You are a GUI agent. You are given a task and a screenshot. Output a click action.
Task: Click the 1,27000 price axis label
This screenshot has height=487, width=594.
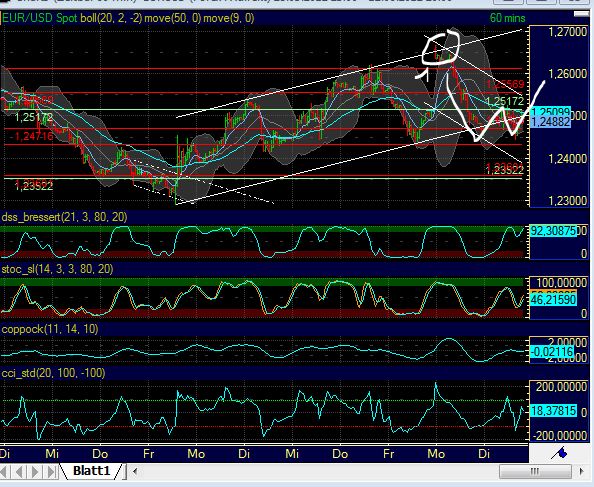[567, 32]
